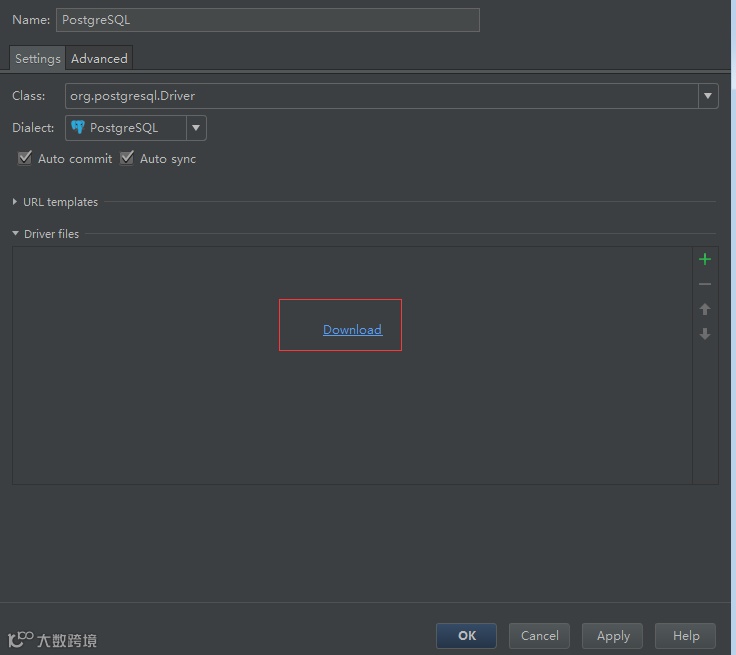
Task: Click the move down arrow icon
Action: pyautogui.click(x=705, y=334)
